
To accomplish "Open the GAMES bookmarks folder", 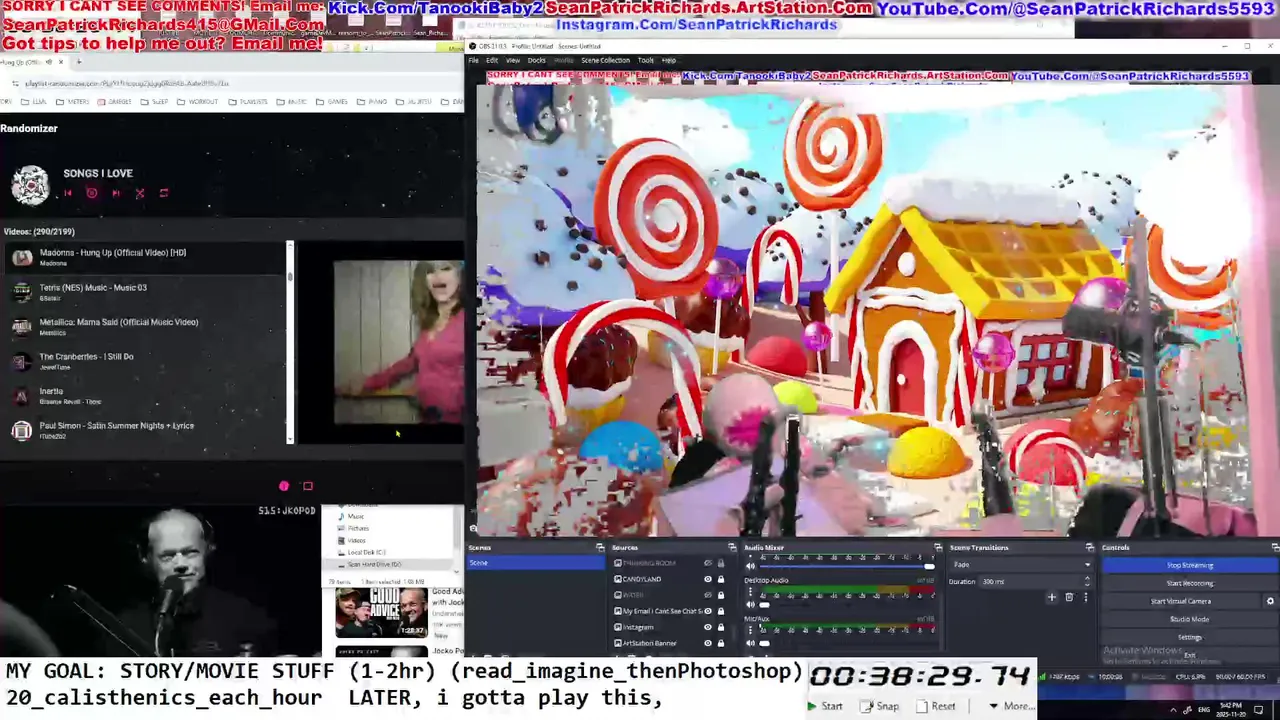I will [332, 101].
